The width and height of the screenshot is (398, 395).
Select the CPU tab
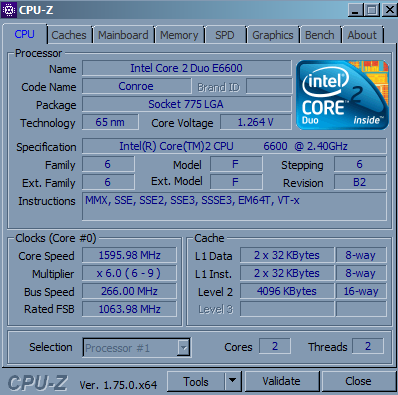pyautogui.click(x=25, y=34)
